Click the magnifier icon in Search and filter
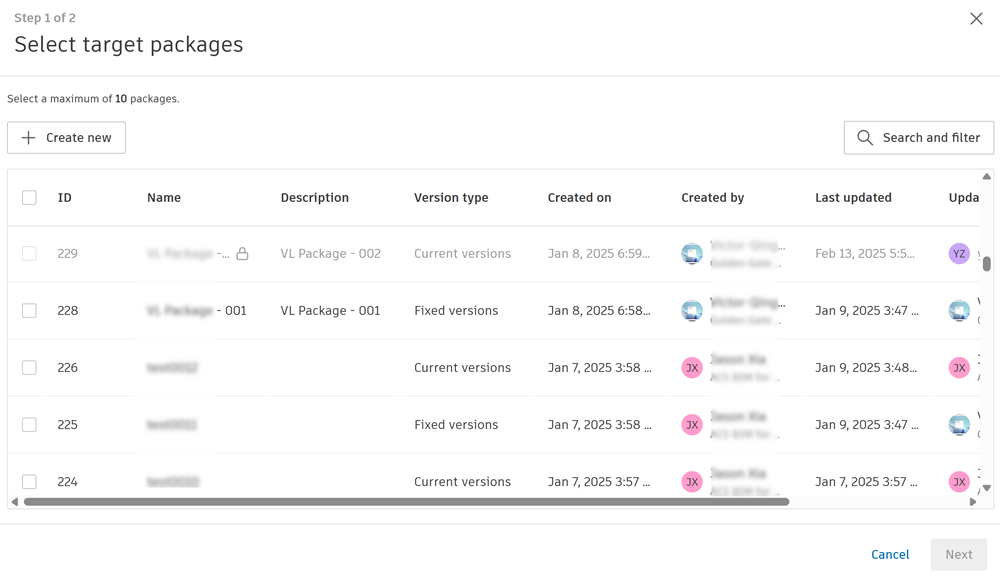 [x=865, y=138]
